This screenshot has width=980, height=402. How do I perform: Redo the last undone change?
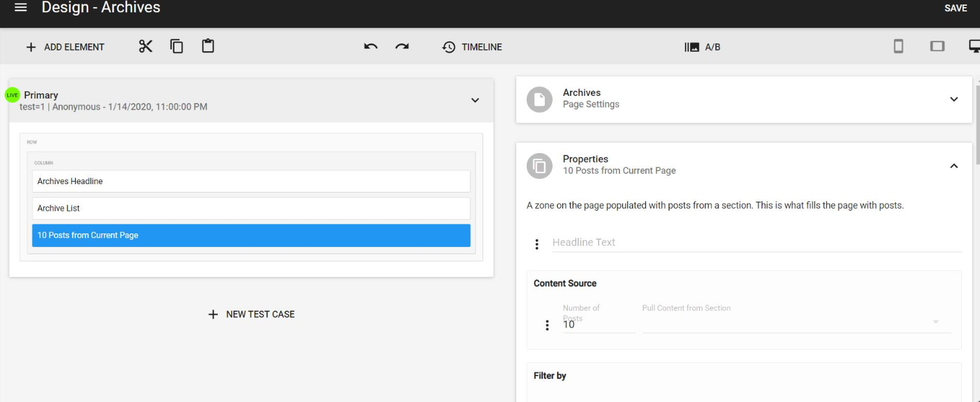[402, 47]
